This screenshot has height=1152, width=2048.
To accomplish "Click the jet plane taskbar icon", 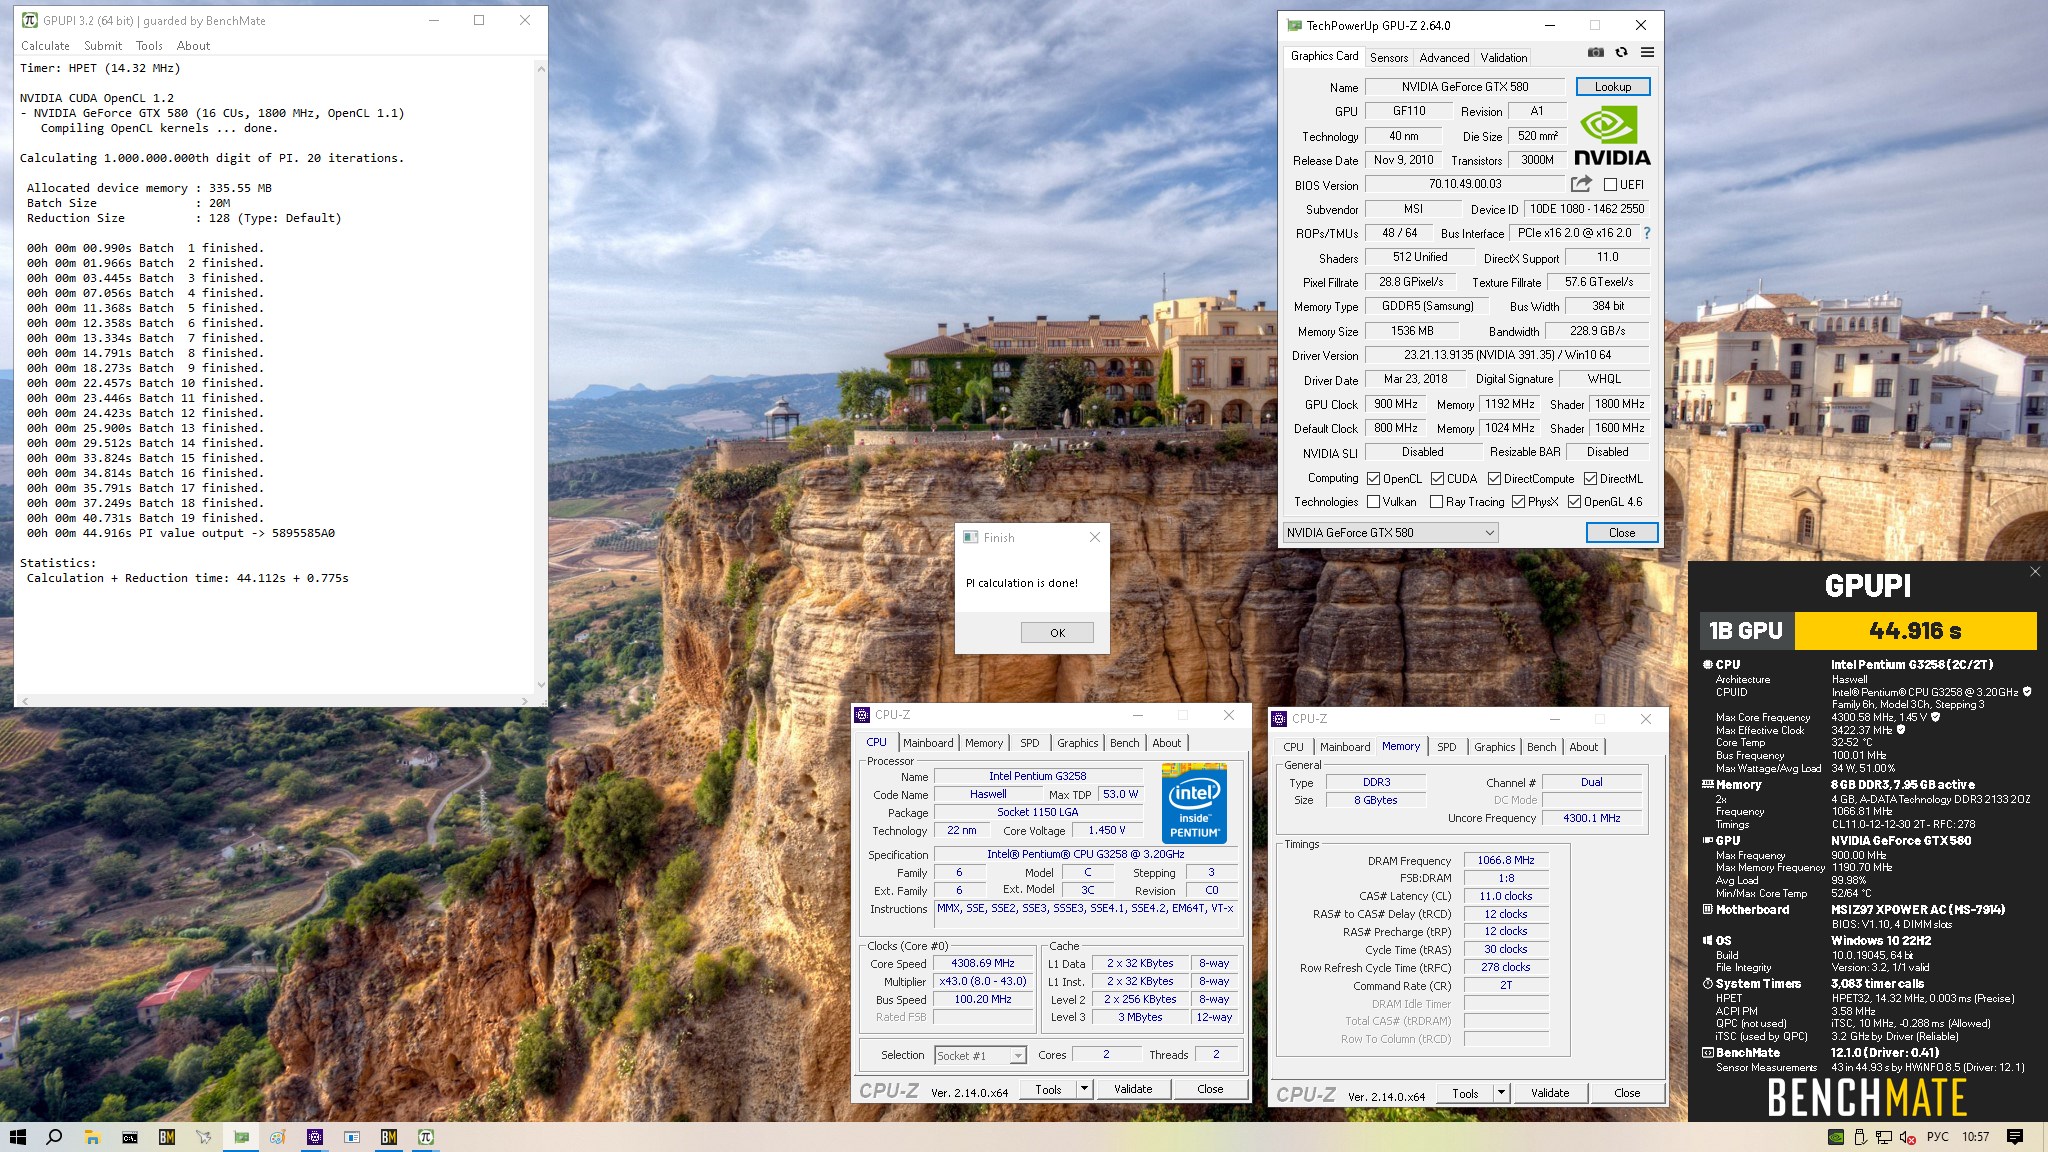I will pyautogui.click(x=203, y=1137).
